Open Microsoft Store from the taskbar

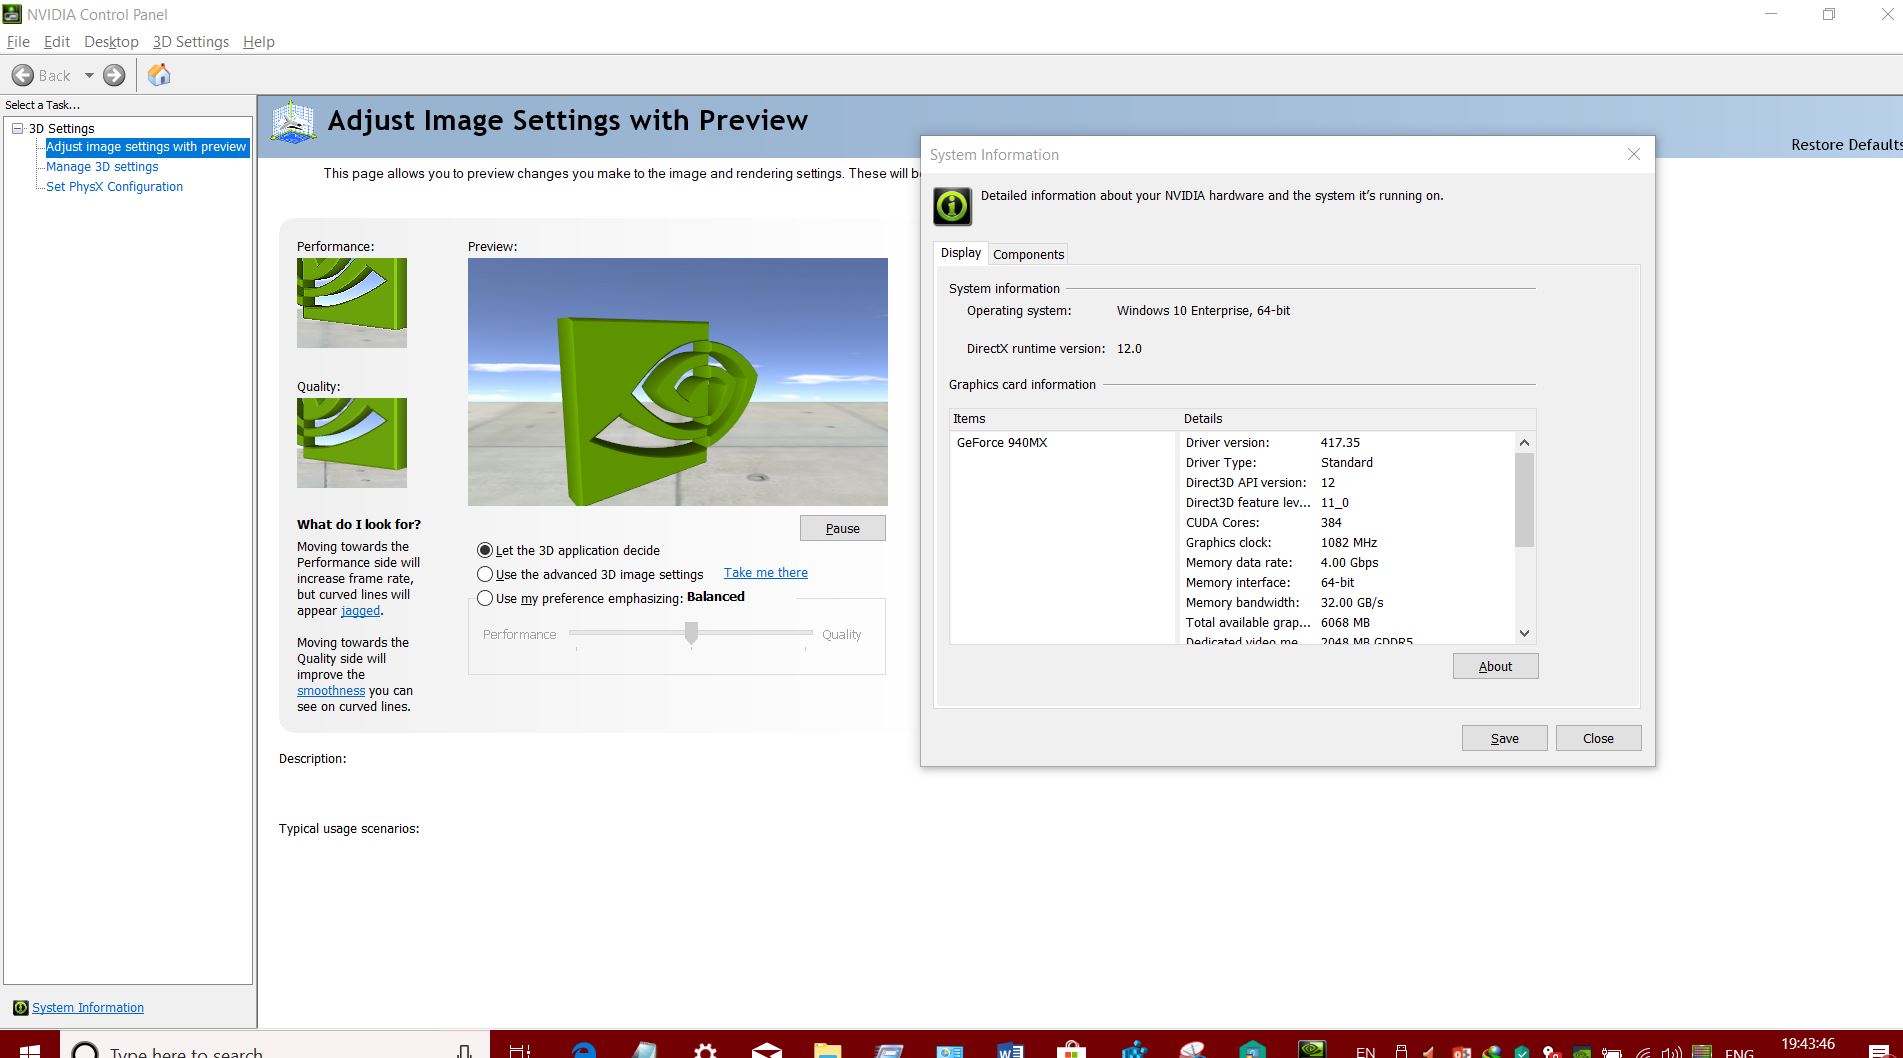coord(1071,1050)
